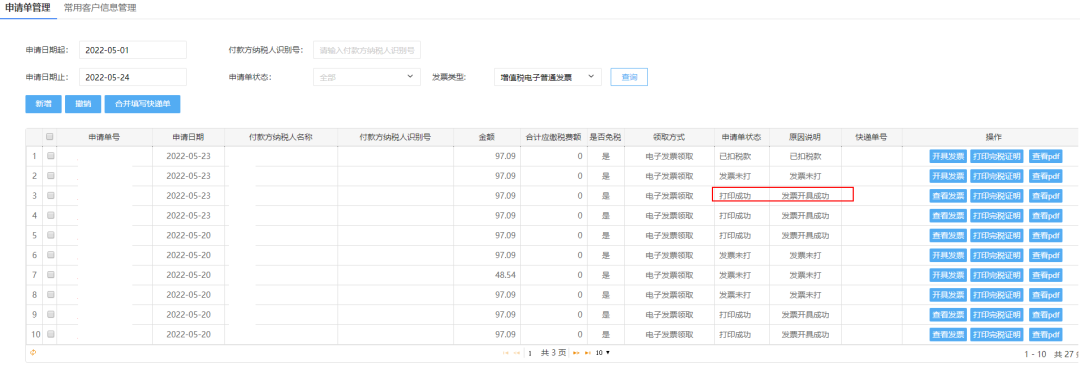Click 开具发票 on row 1
1080x390 pixels.
(x=948, y=156)
